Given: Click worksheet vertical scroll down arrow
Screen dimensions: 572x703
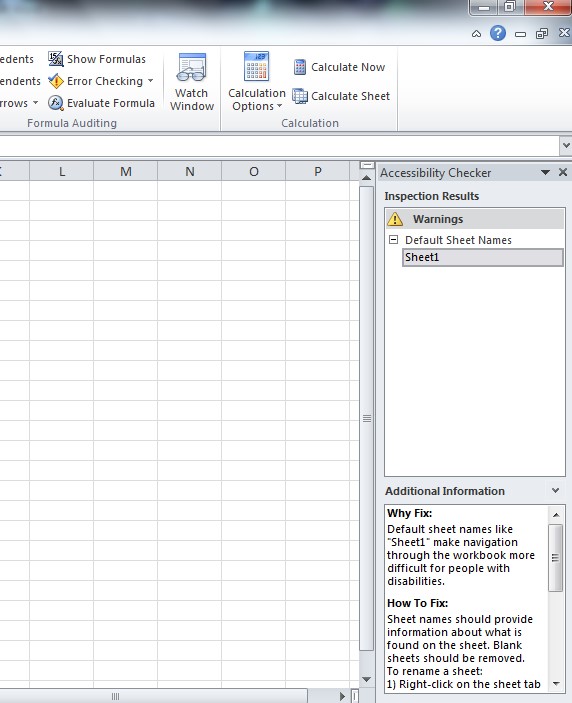Looking at the screenshot, I should click(x=367, y=680).
